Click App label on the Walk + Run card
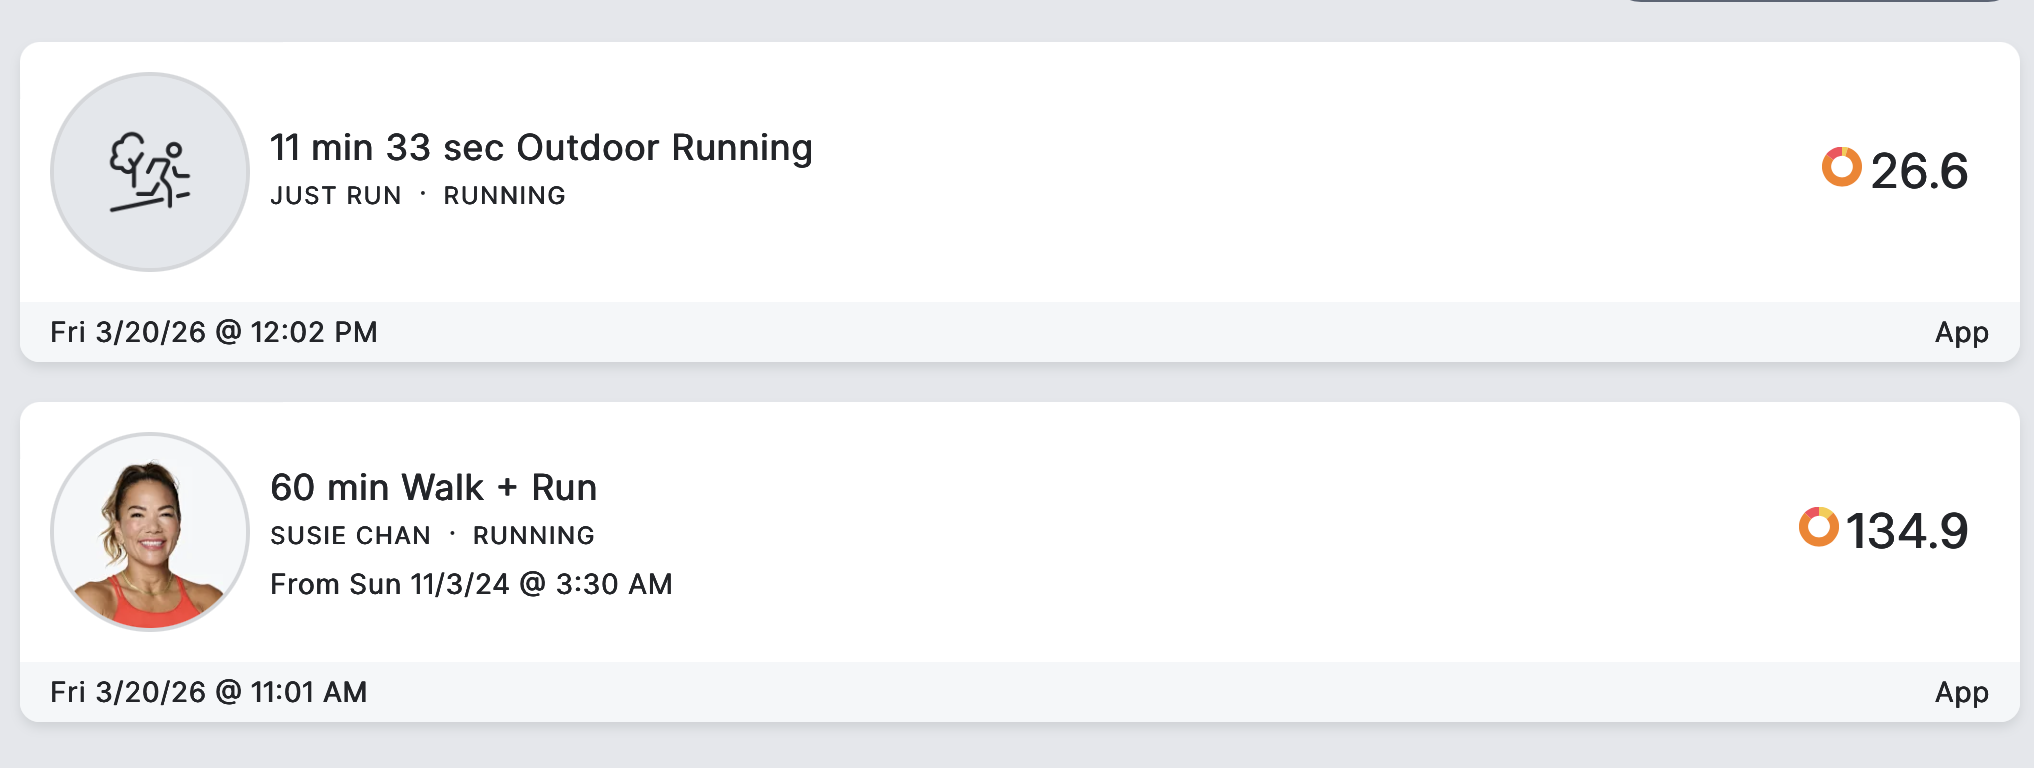Screen dimensions: 2034x768 (1961, 692)
